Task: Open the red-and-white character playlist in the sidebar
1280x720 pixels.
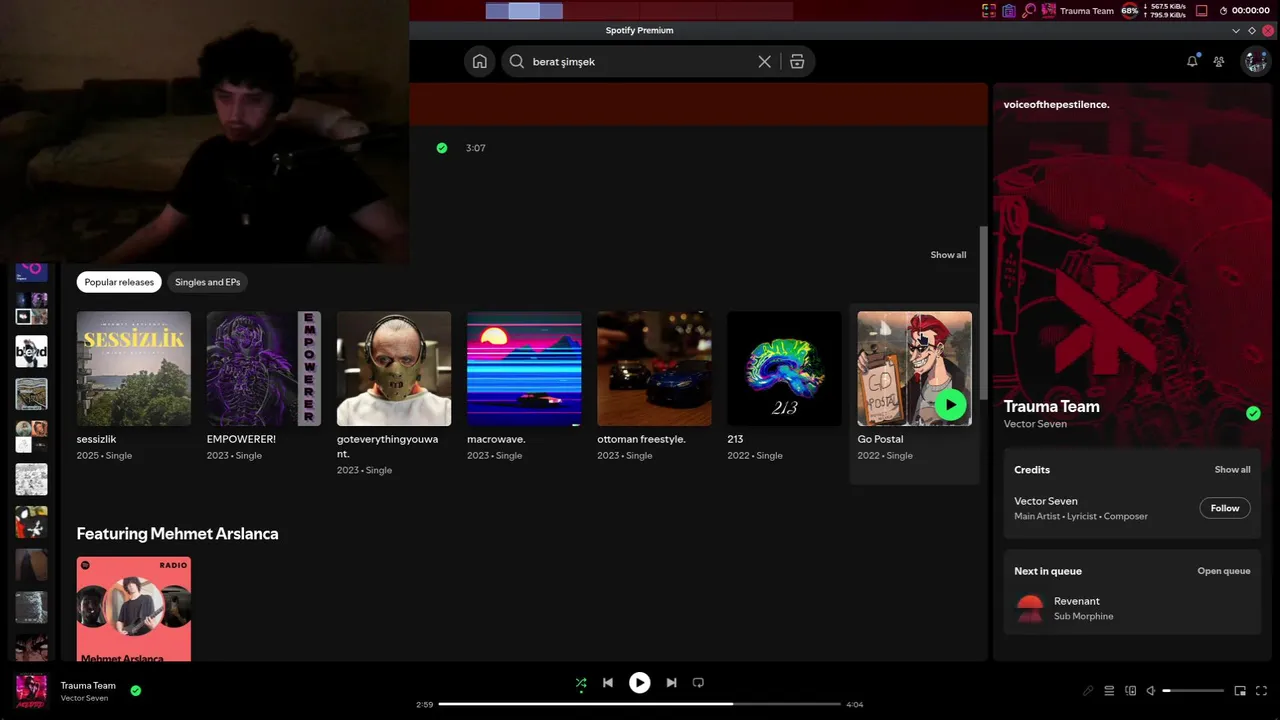Action: [31, 522]
